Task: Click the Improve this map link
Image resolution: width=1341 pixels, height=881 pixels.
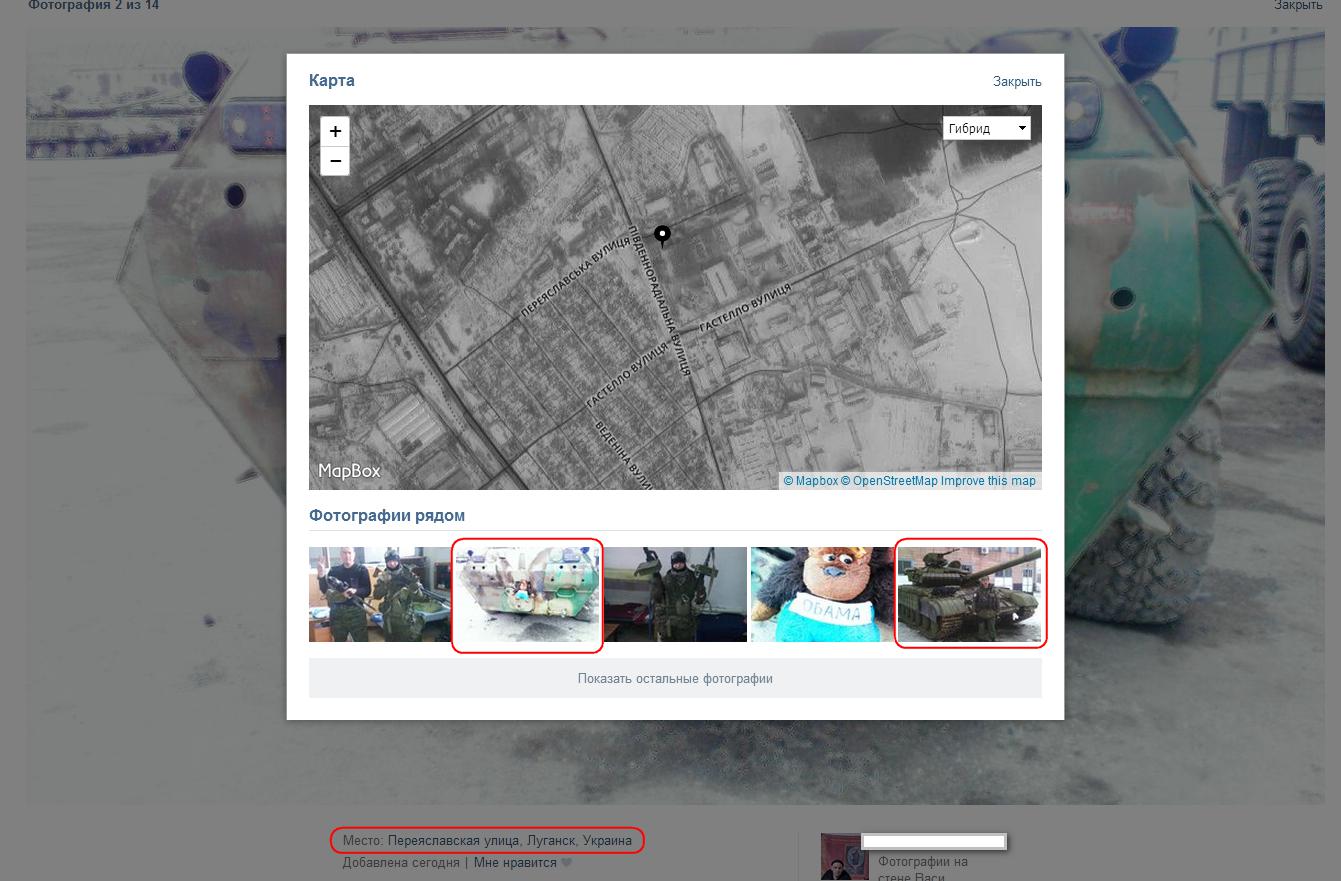Action: click(x=988, y=481)
